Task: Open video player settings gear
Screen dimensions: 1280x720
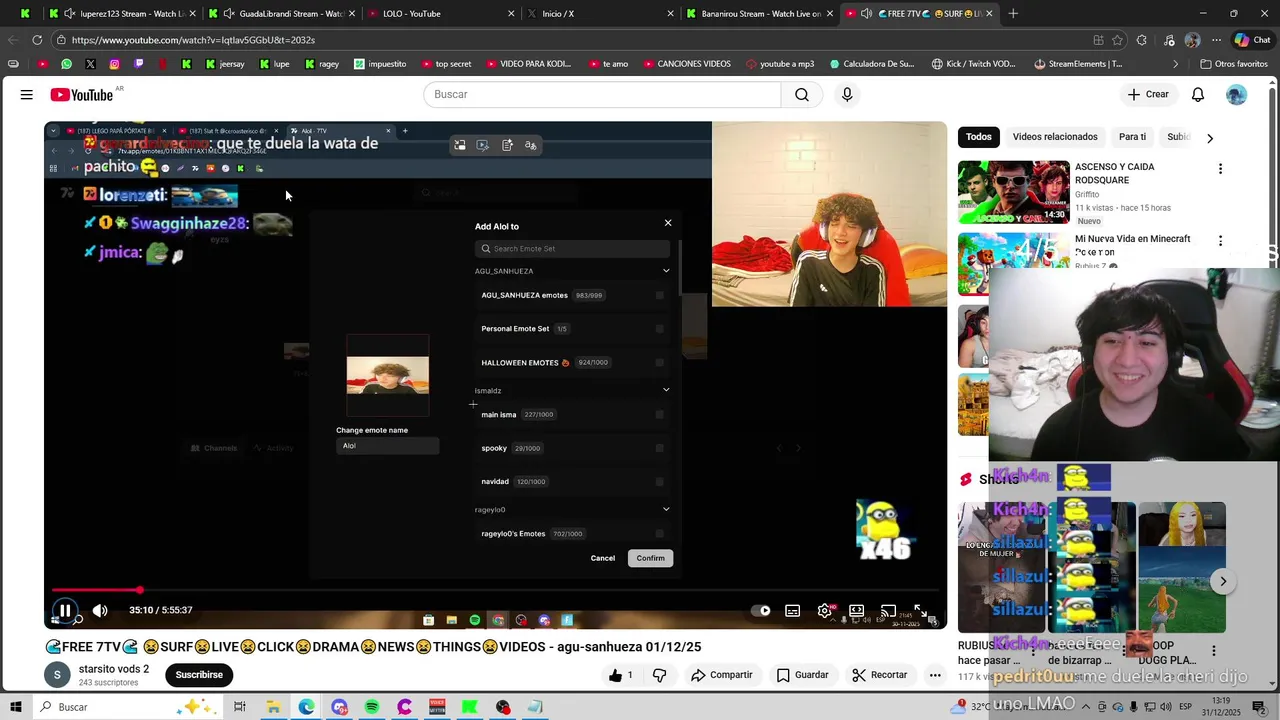Action: [x=825, y=611]
